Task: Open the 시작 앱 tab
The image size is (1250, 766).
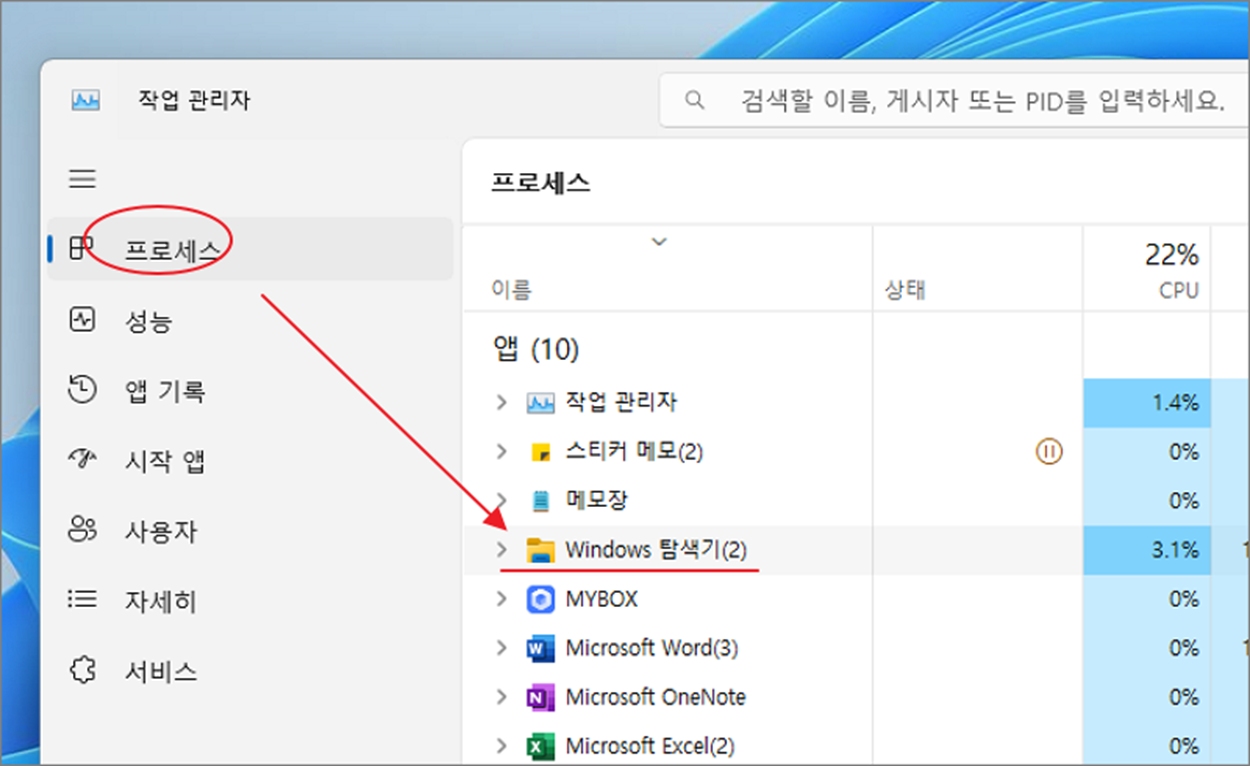Action: coord(250,460)
